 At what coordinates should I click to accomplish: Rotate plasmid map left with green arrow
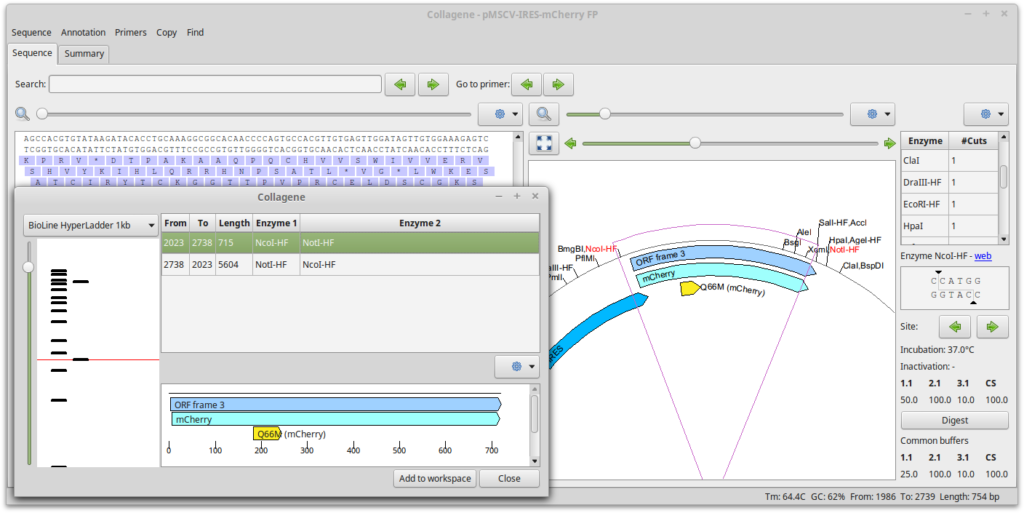click(571, 144)
